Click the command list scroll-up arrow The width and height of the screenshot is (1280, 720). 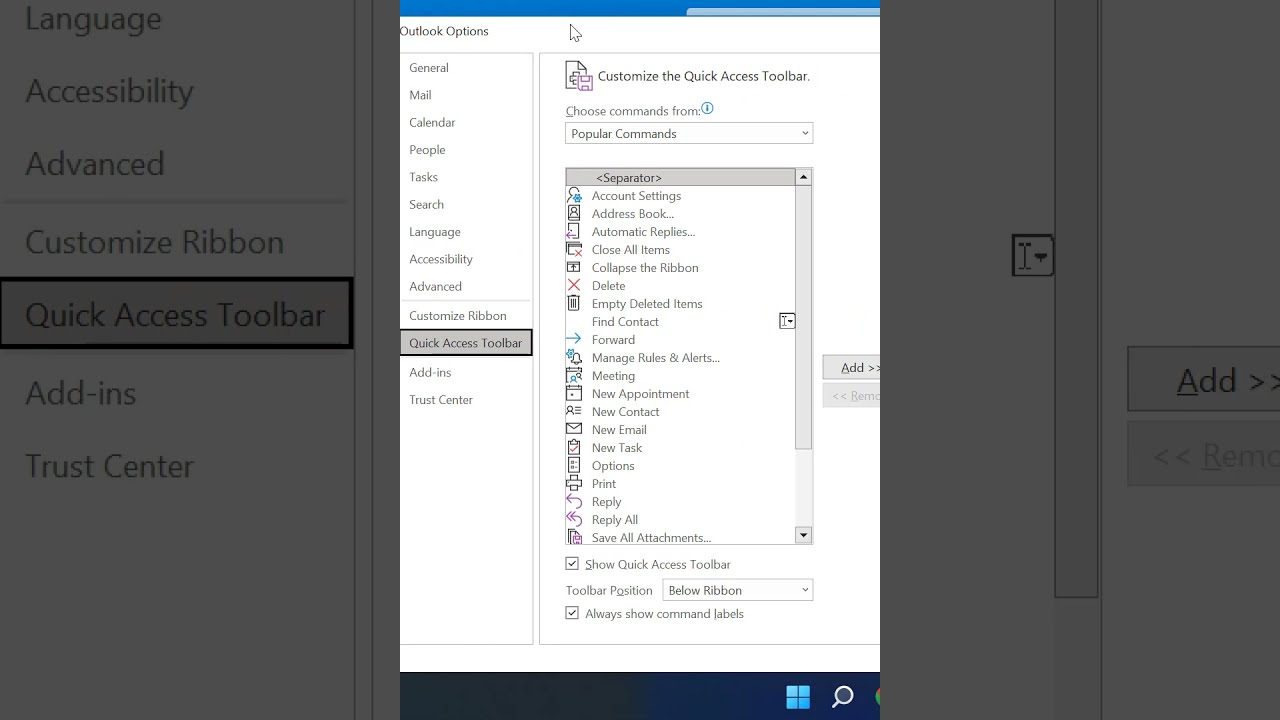803,177
